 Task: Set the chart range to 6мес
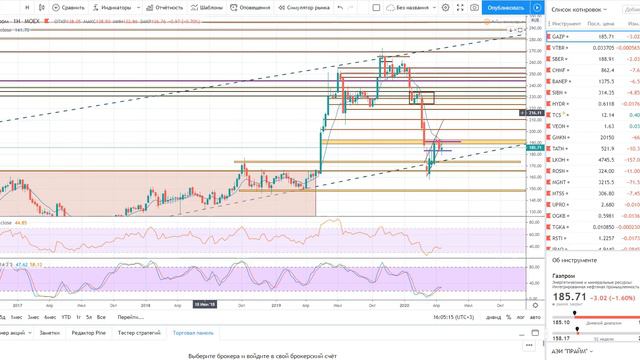pos(50,317)
